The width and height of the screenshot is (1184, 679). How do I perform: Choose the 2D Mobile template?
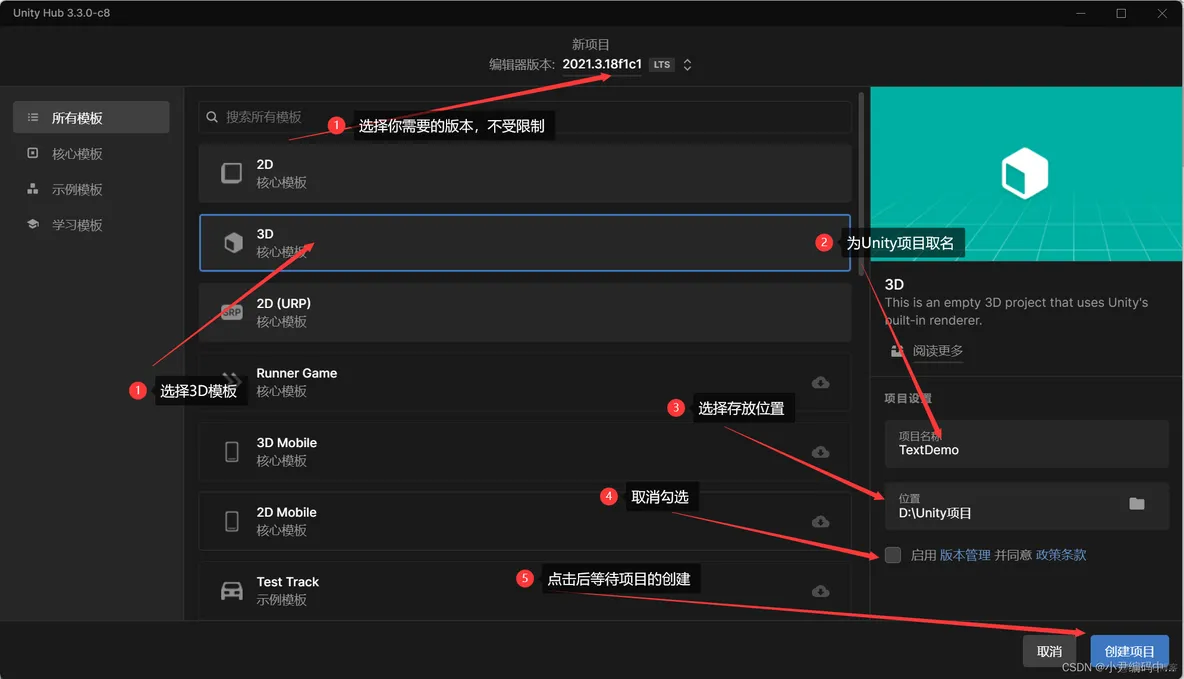[525, 520]
